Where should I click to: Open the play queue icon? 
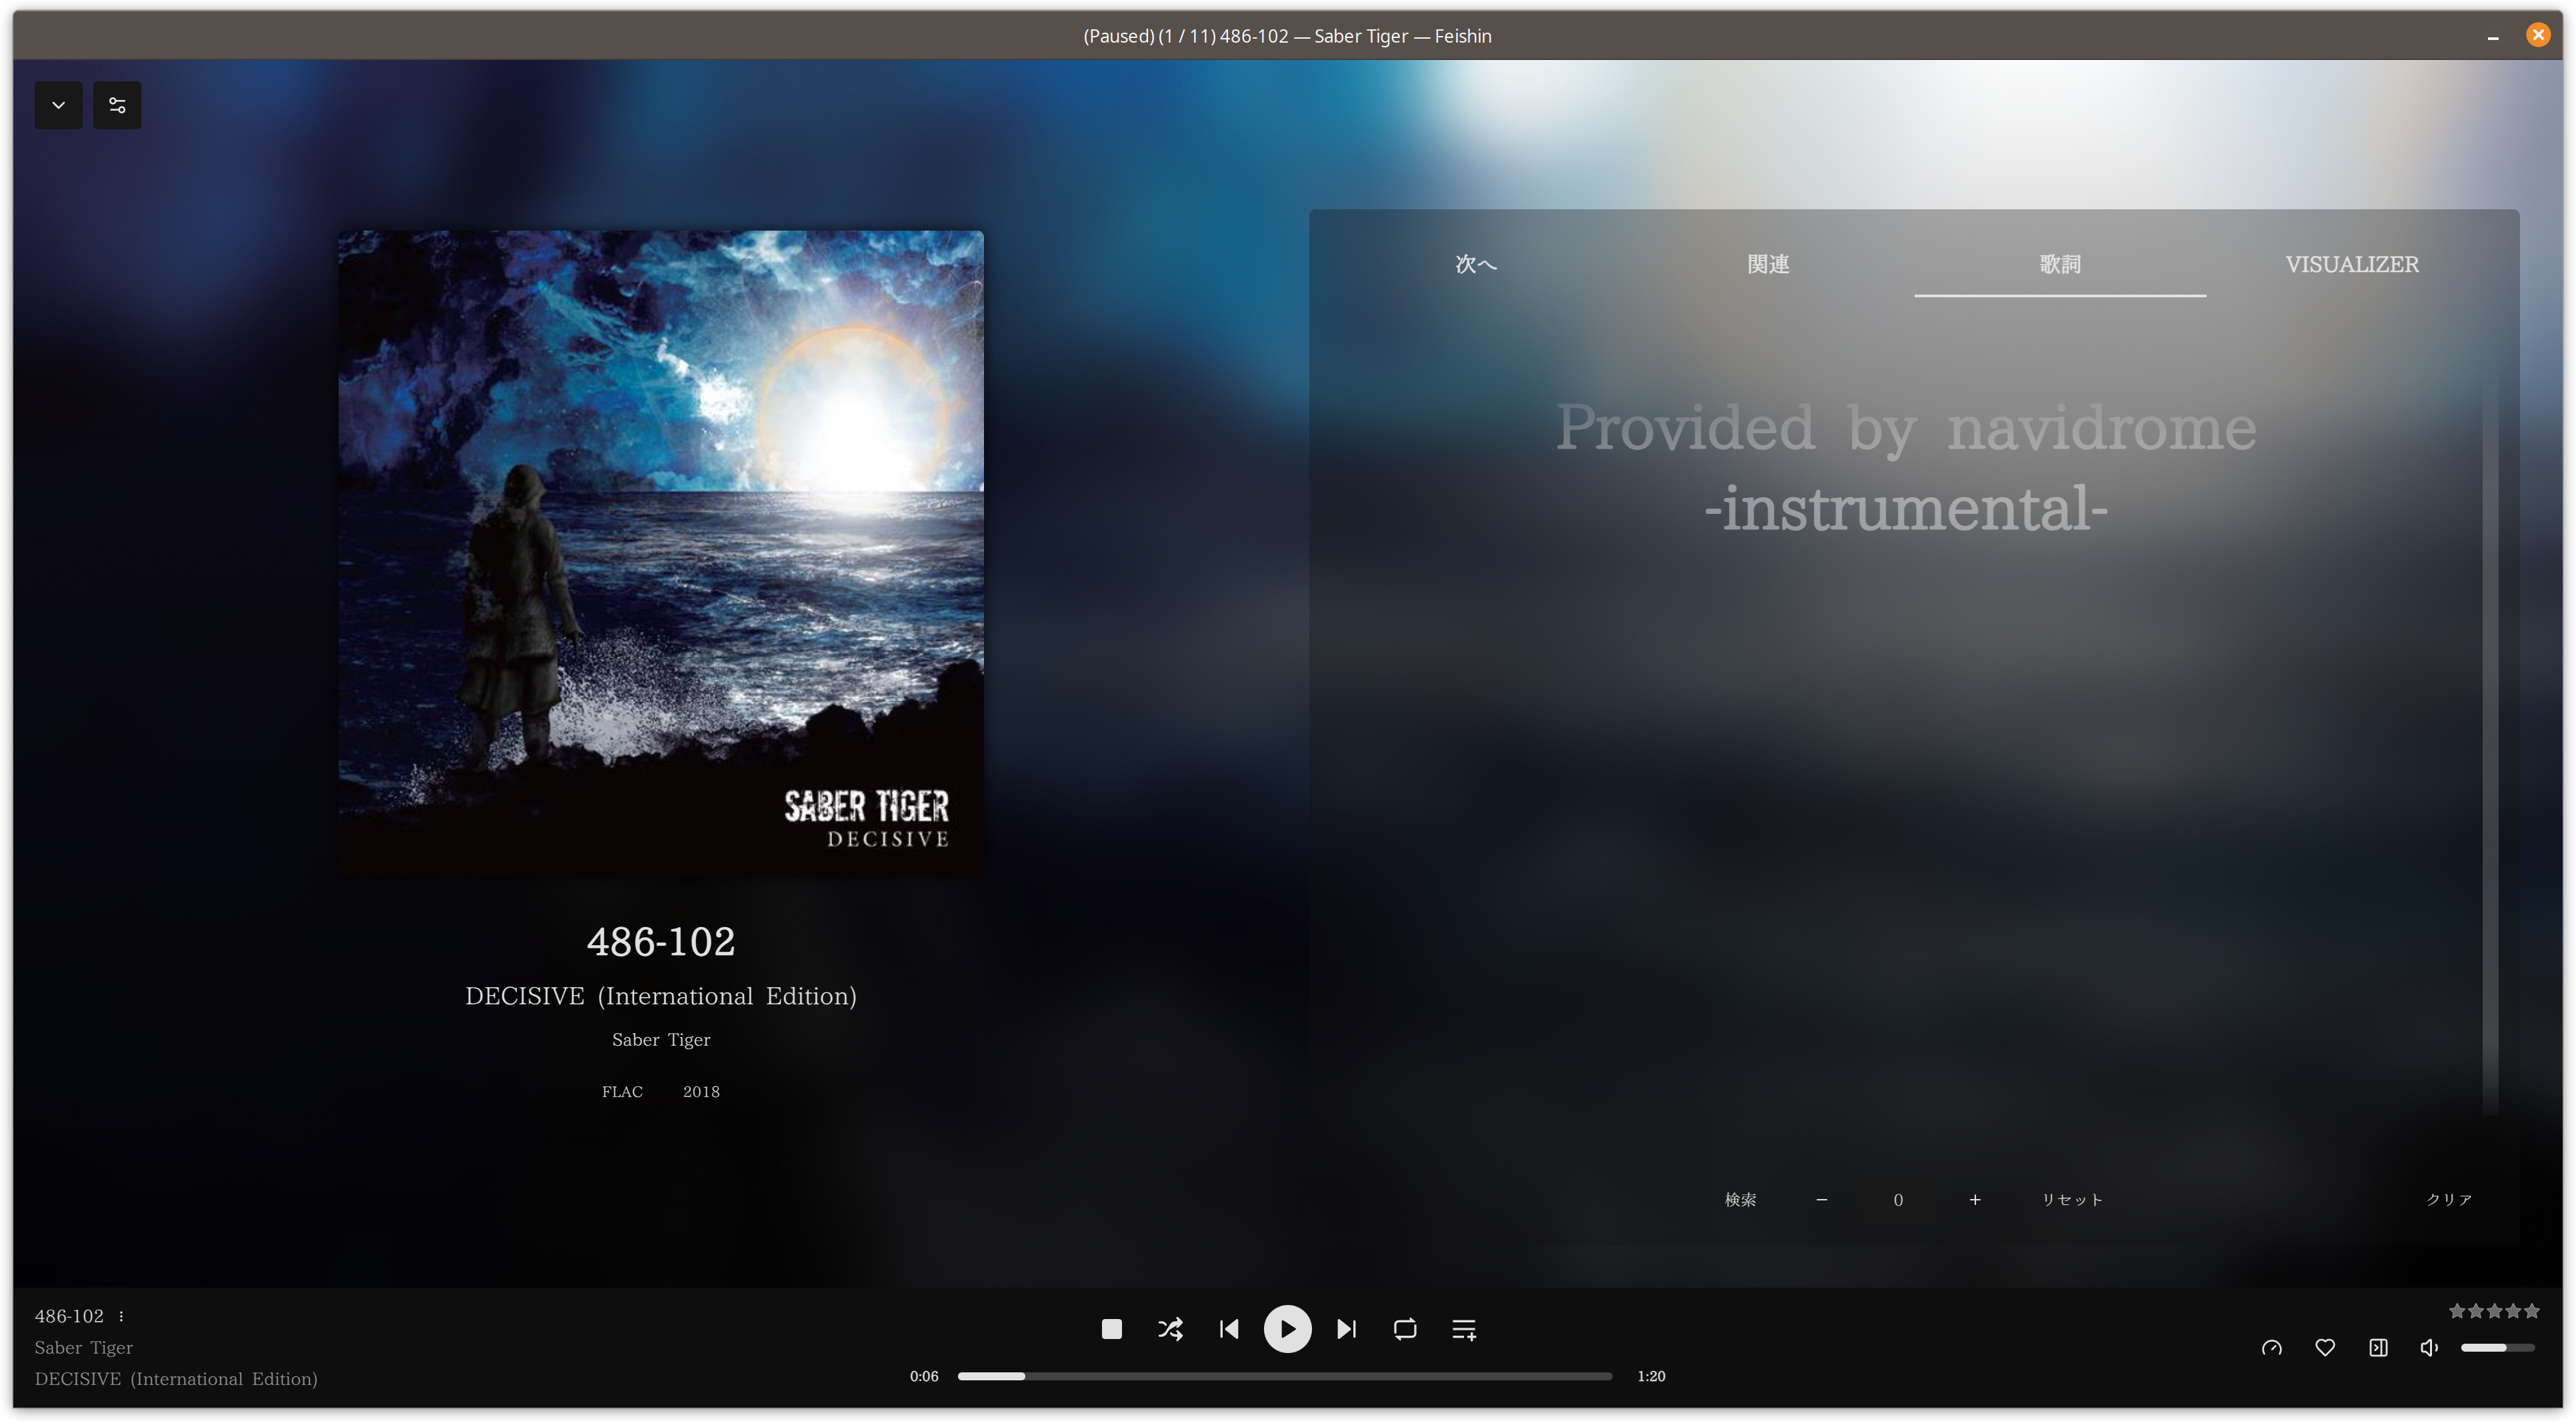click(x=1464, y=1329)
